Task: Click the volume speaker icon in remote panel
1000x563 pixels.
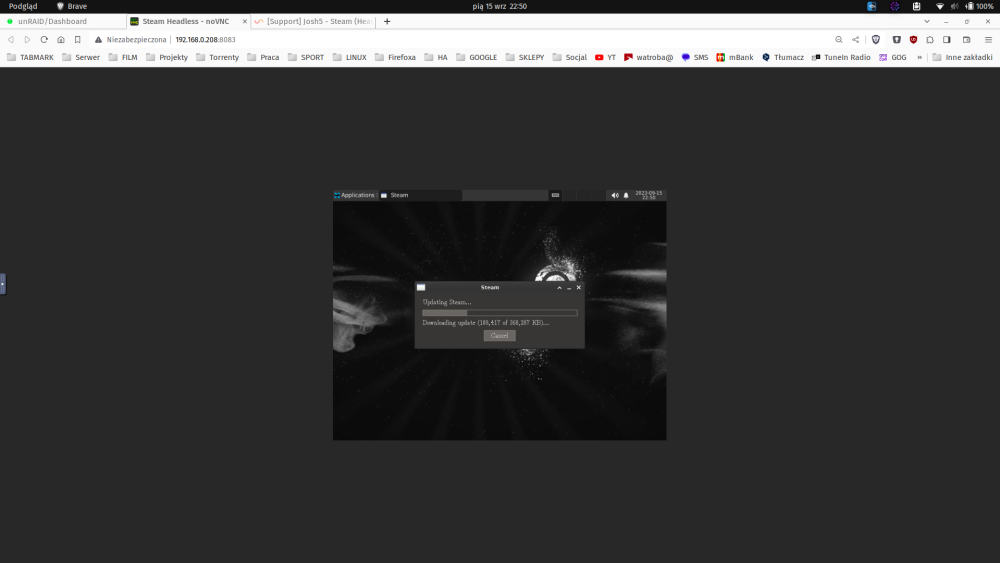Action: (615, 195)
